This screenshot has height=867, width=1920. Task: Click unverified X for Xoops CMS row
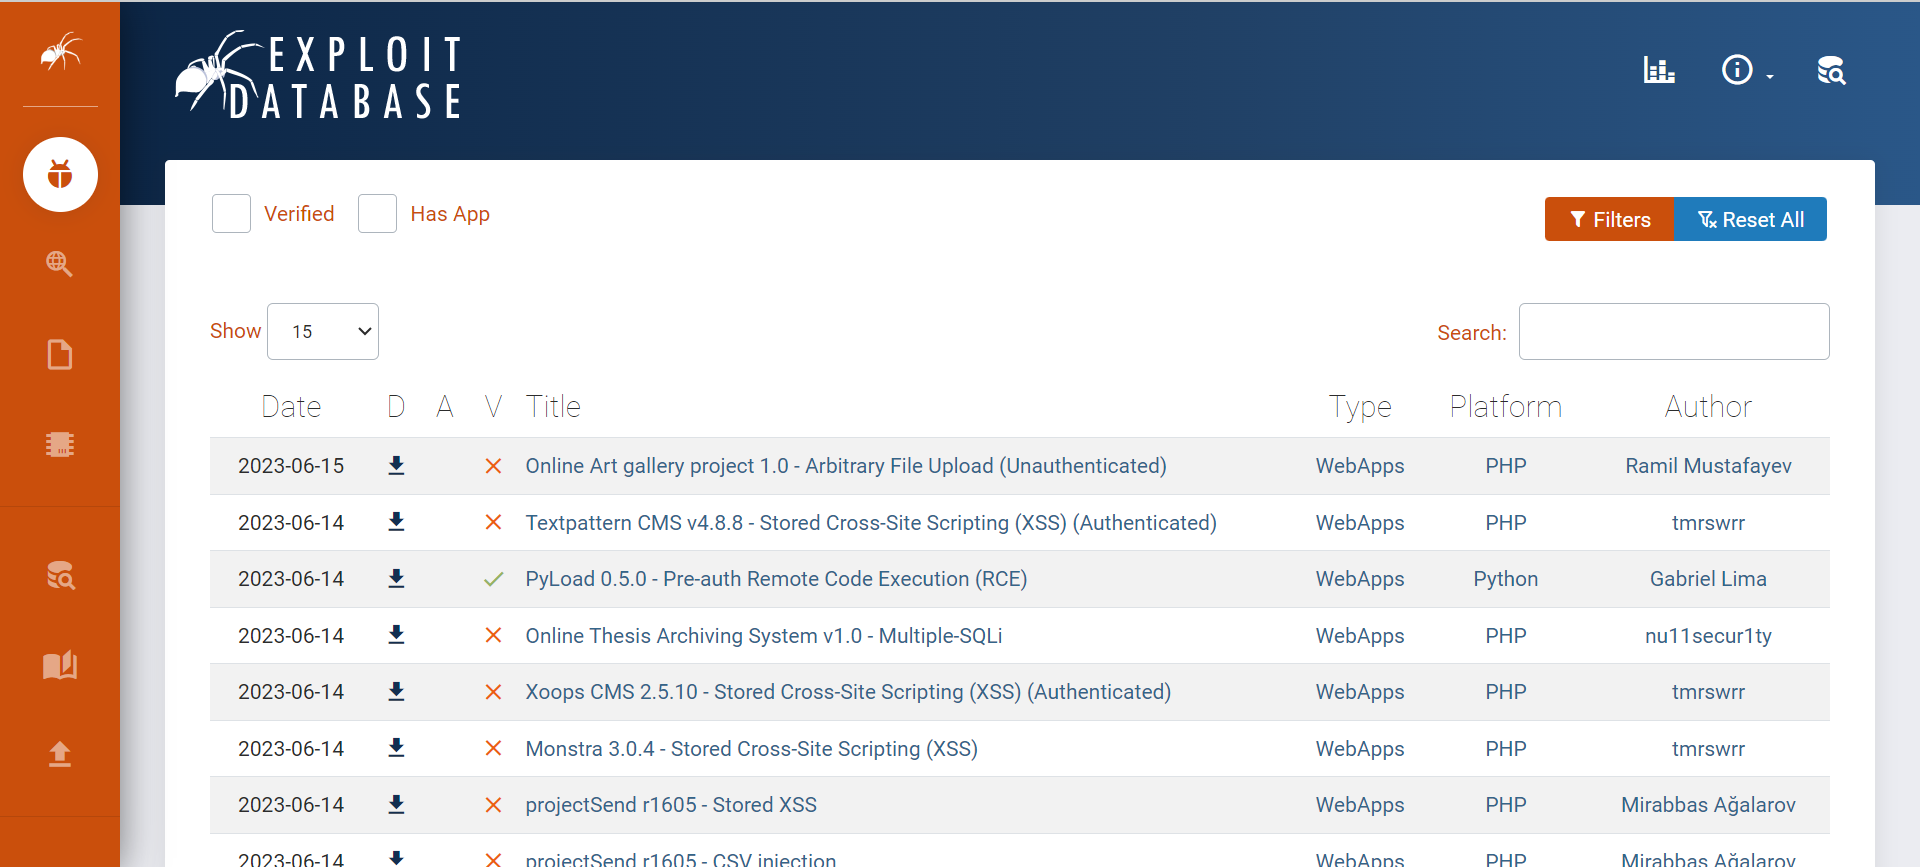click(x=493, y=692)
